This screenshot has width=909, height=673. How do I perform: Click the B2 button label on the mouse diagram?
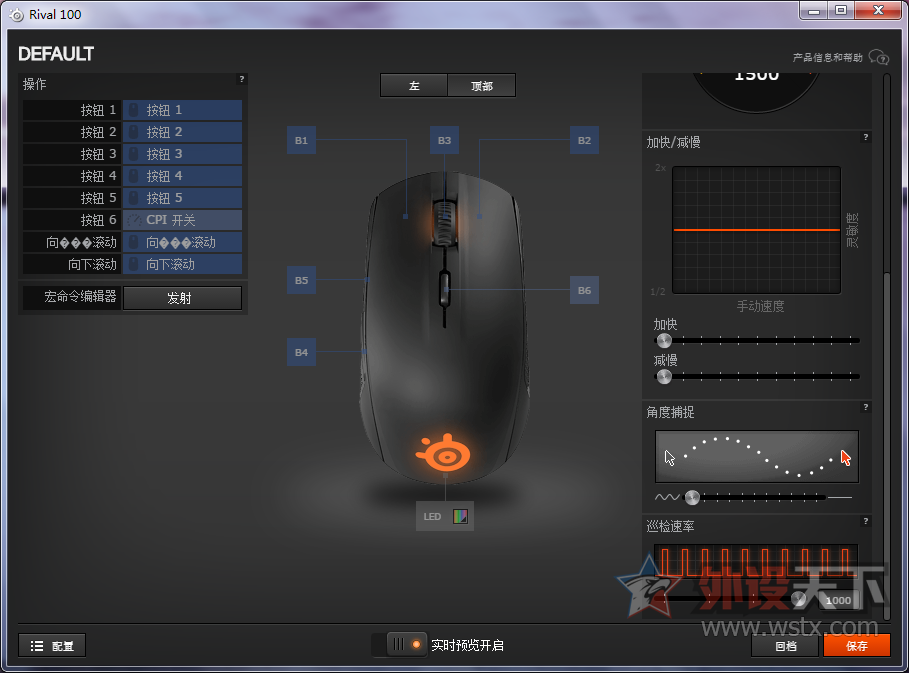click(x=584, y=140)
